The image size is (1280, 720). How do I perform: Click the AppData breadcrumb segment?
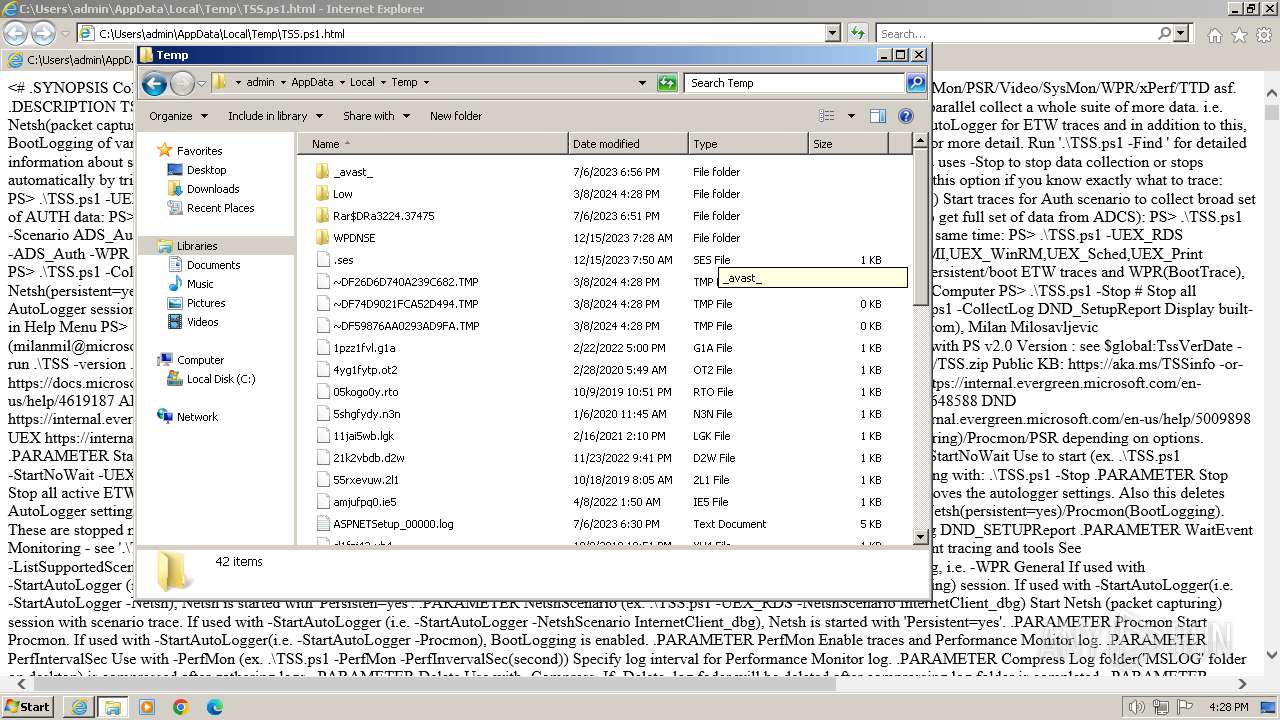click(312, 83)
